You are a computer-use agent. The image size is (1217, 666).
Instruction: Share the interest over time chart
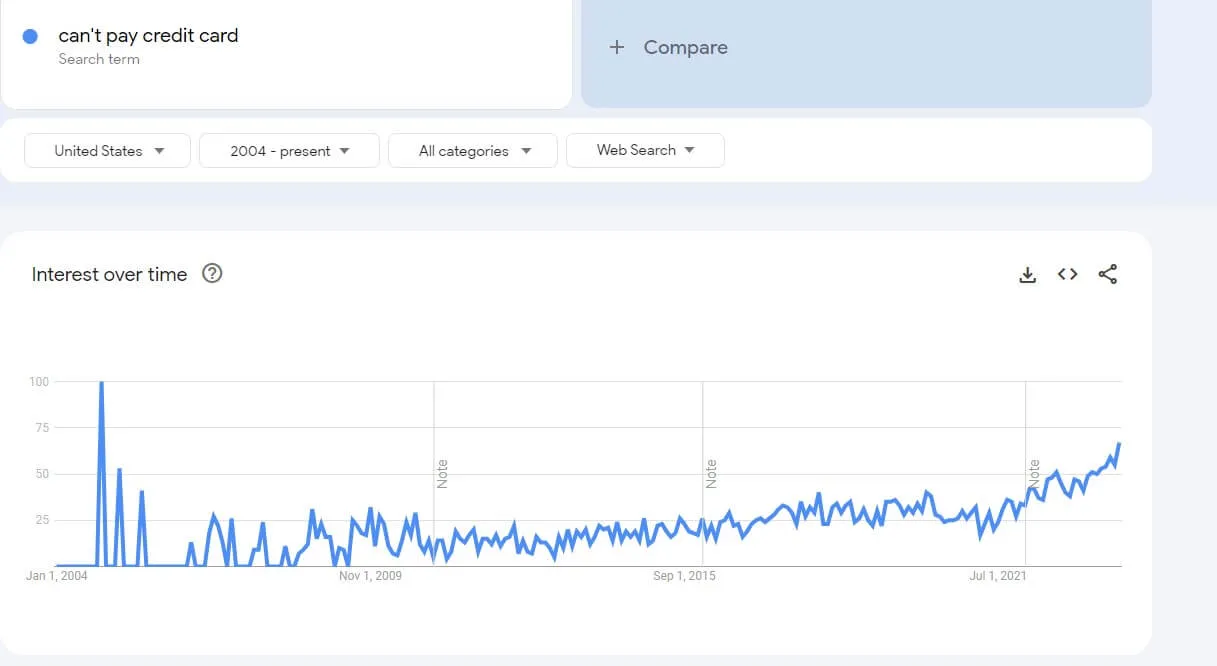coord(1107,275)
